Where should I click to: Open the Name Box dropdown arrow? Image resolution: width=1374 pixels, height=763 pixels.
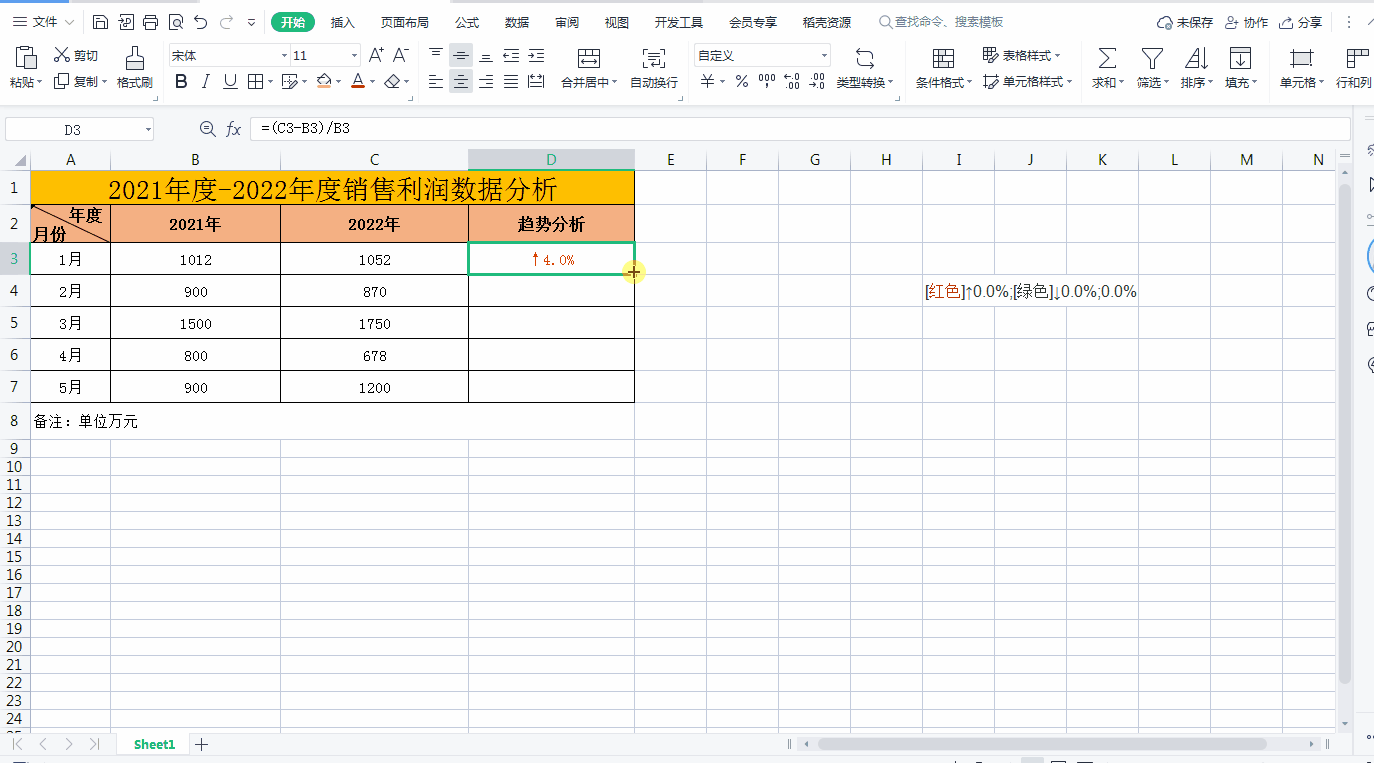tap(148, 129)
